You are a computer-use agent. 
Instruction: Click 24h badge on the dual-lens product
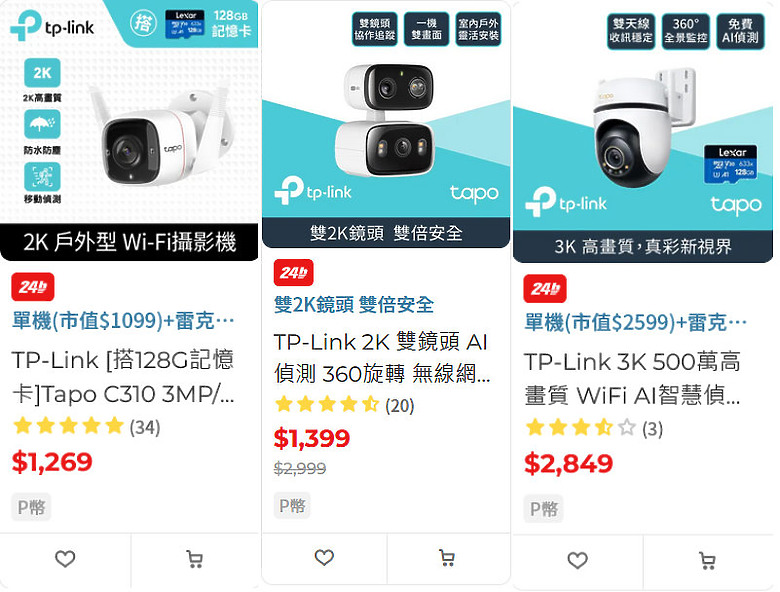tap(293, 273)
